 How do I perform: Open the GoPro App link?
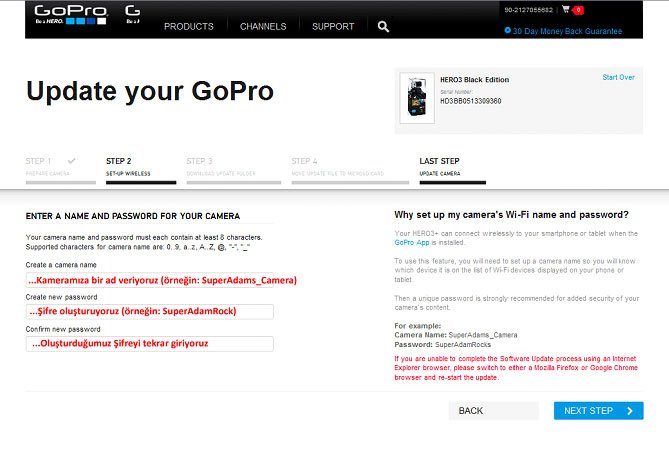tap(412, 242)
